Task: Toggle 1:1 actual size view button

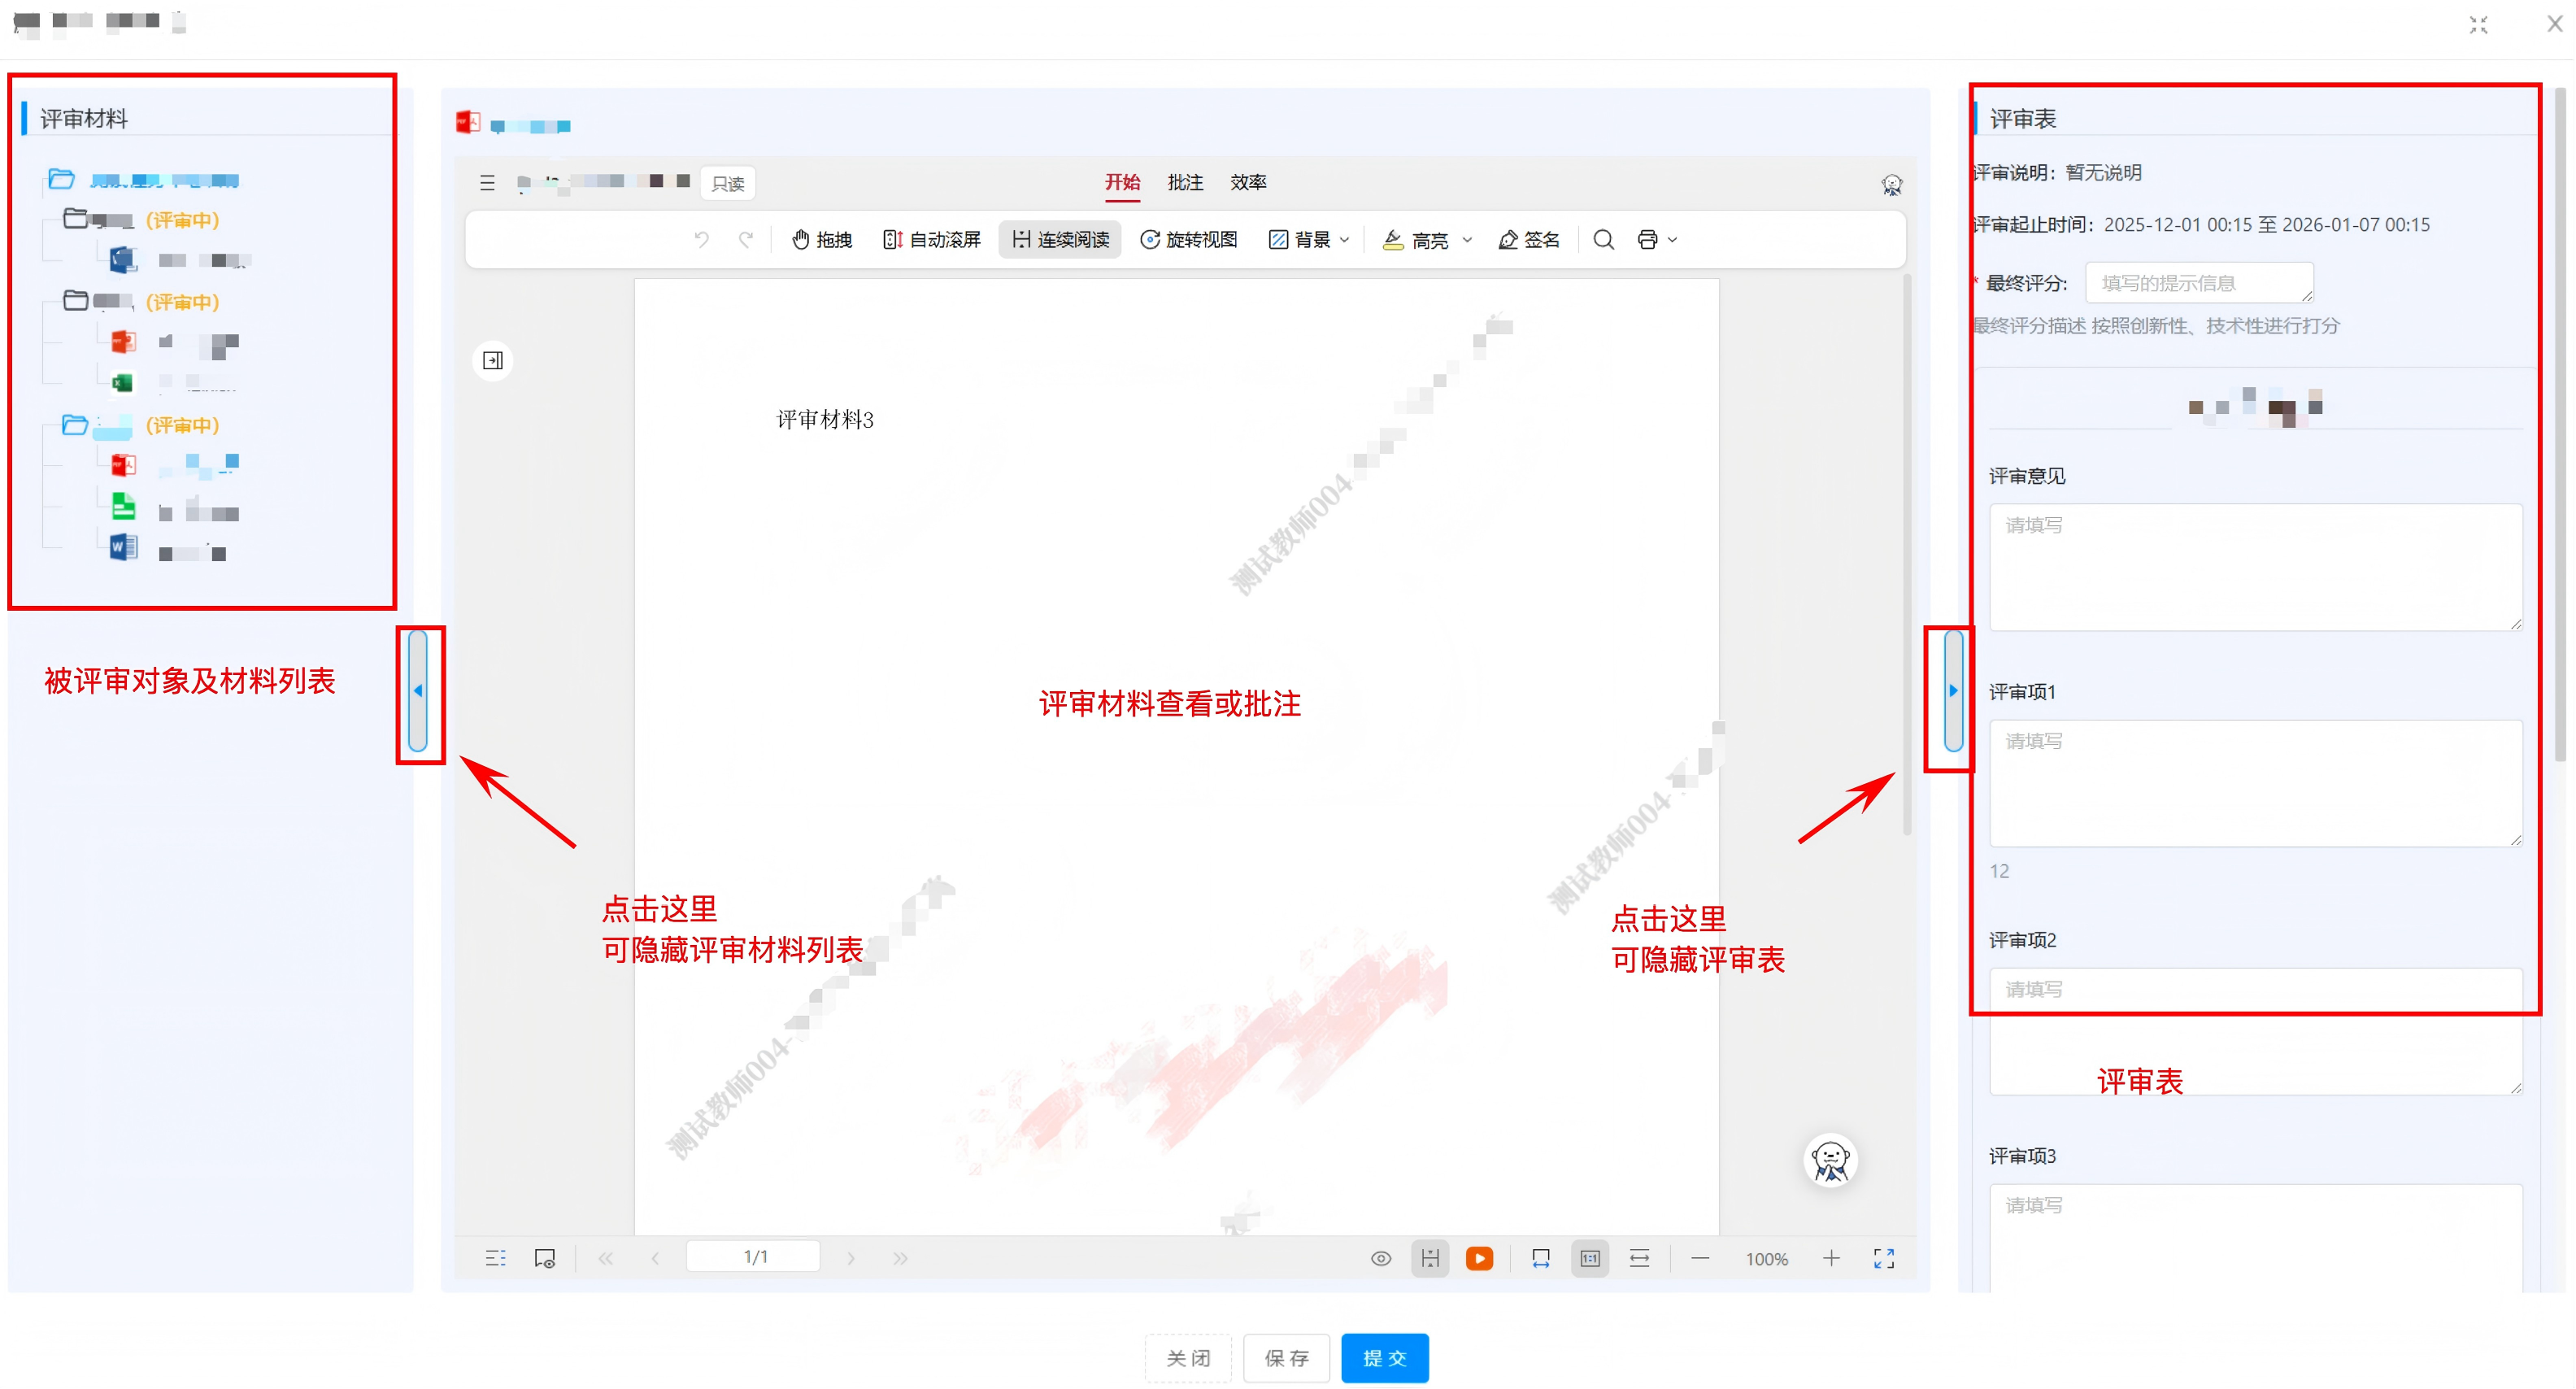Action: point(1590,1258)
